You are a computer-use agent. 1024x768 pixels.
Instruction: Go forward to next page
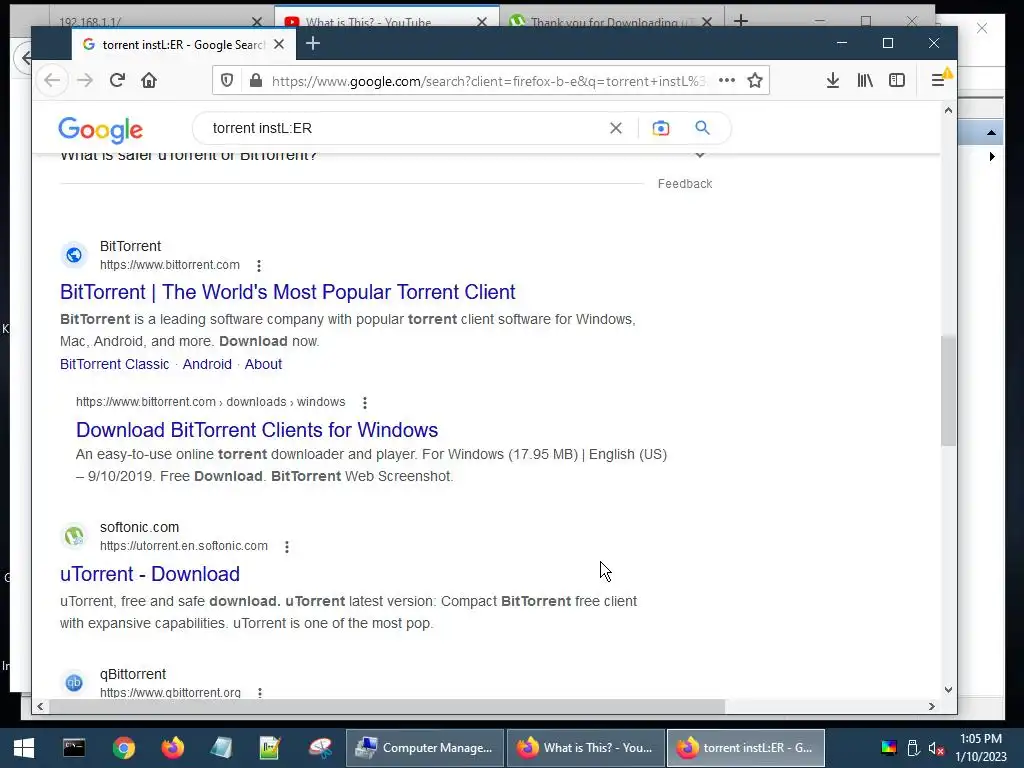pos(85,80)
